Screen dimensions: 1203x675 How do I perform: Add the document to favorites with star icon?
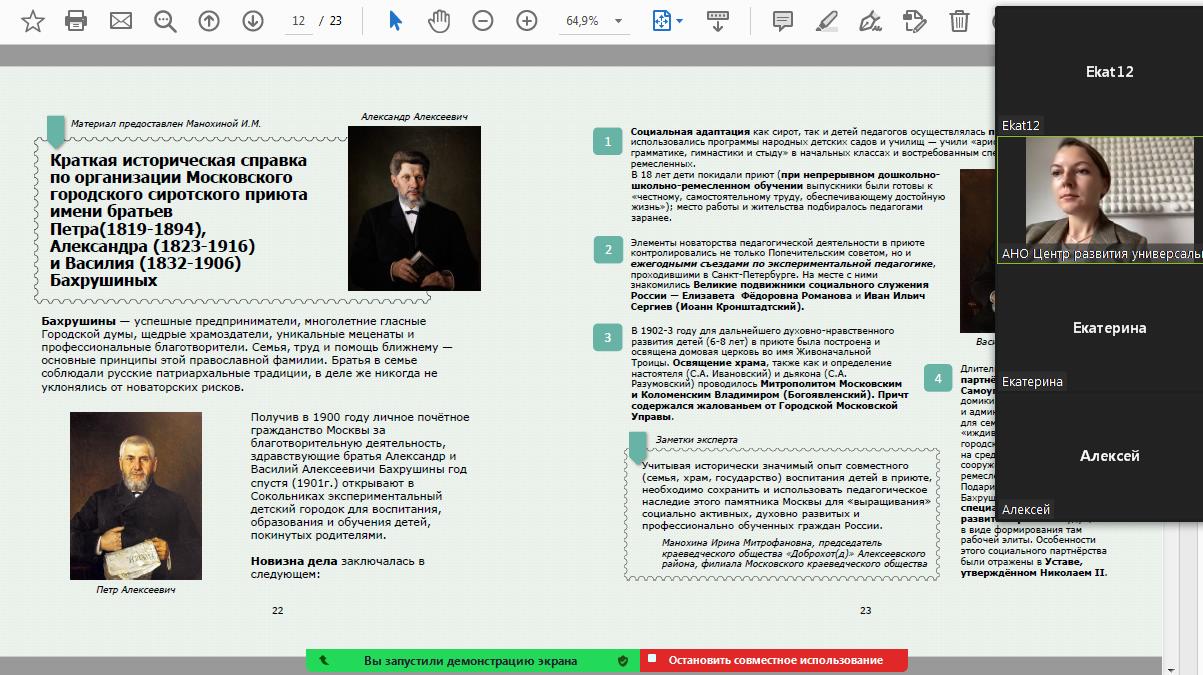(x=33, y=21)
